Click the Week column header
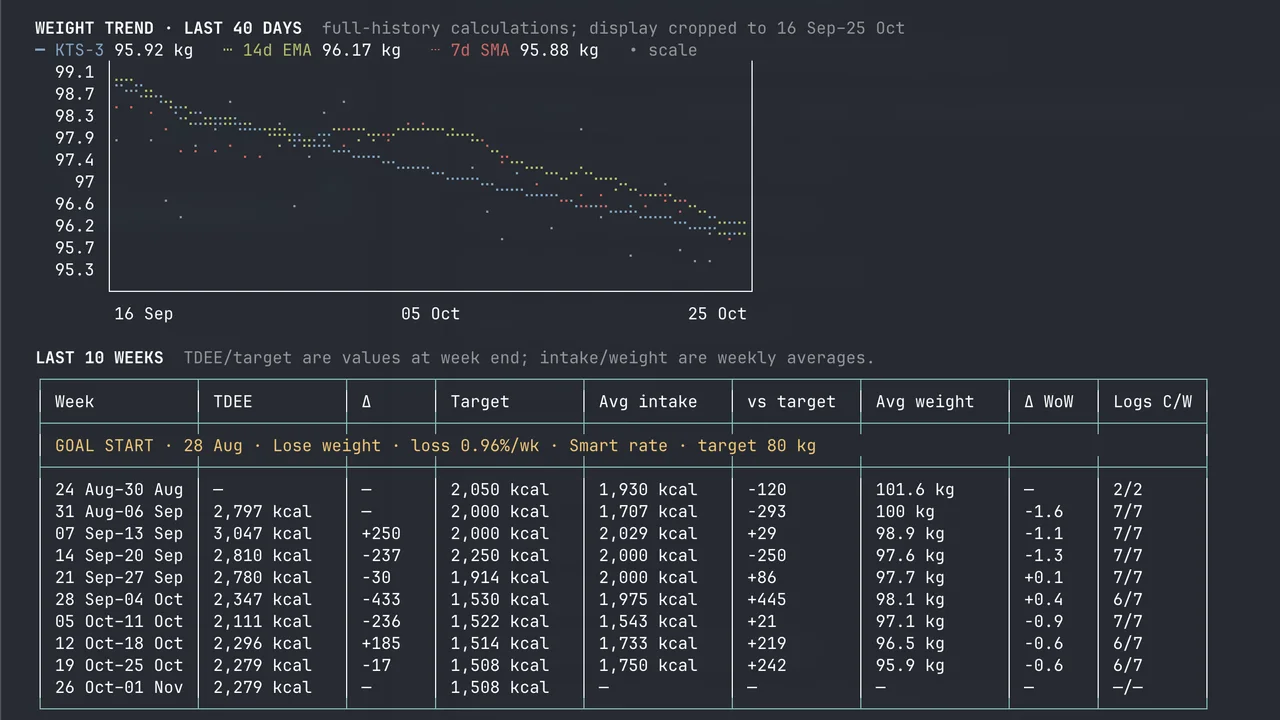 coord(74,402)
